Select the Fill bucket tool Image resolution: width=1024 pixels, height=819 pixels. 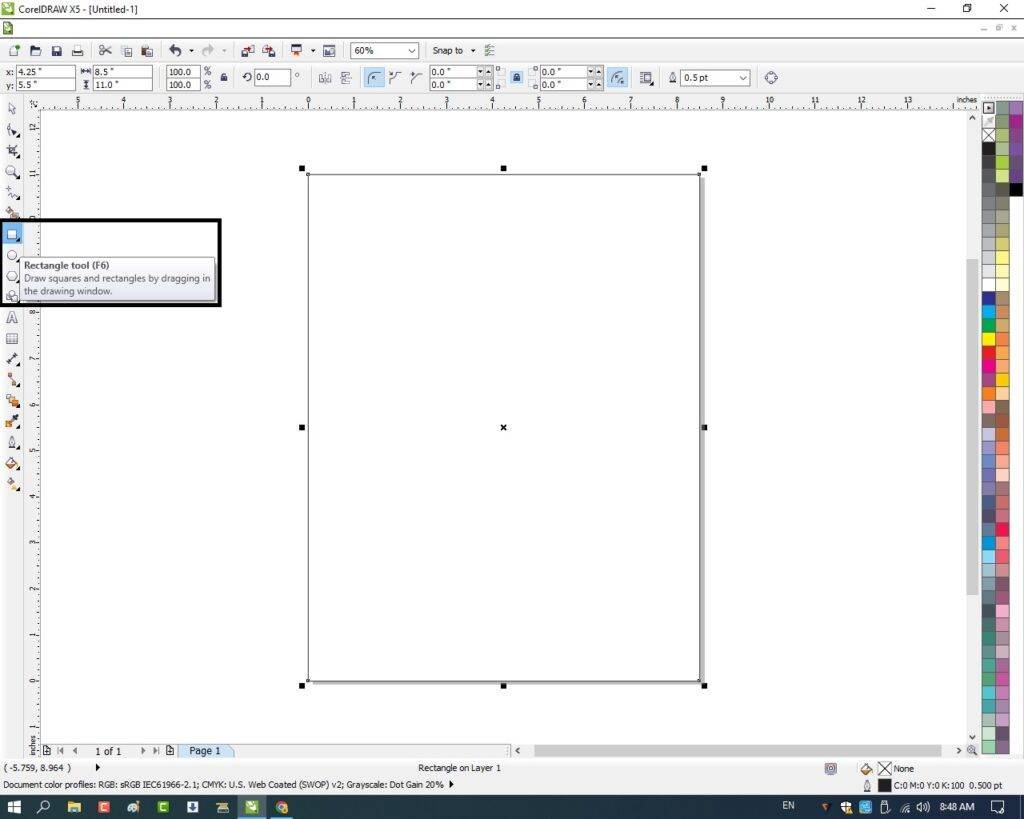pyautogui.click(x=12, y=464)
